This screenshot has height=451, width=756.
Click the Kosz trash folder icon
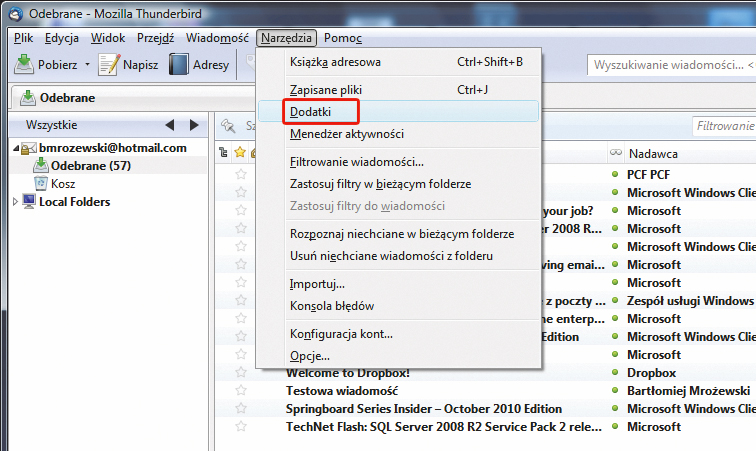(x=39, y=183)
